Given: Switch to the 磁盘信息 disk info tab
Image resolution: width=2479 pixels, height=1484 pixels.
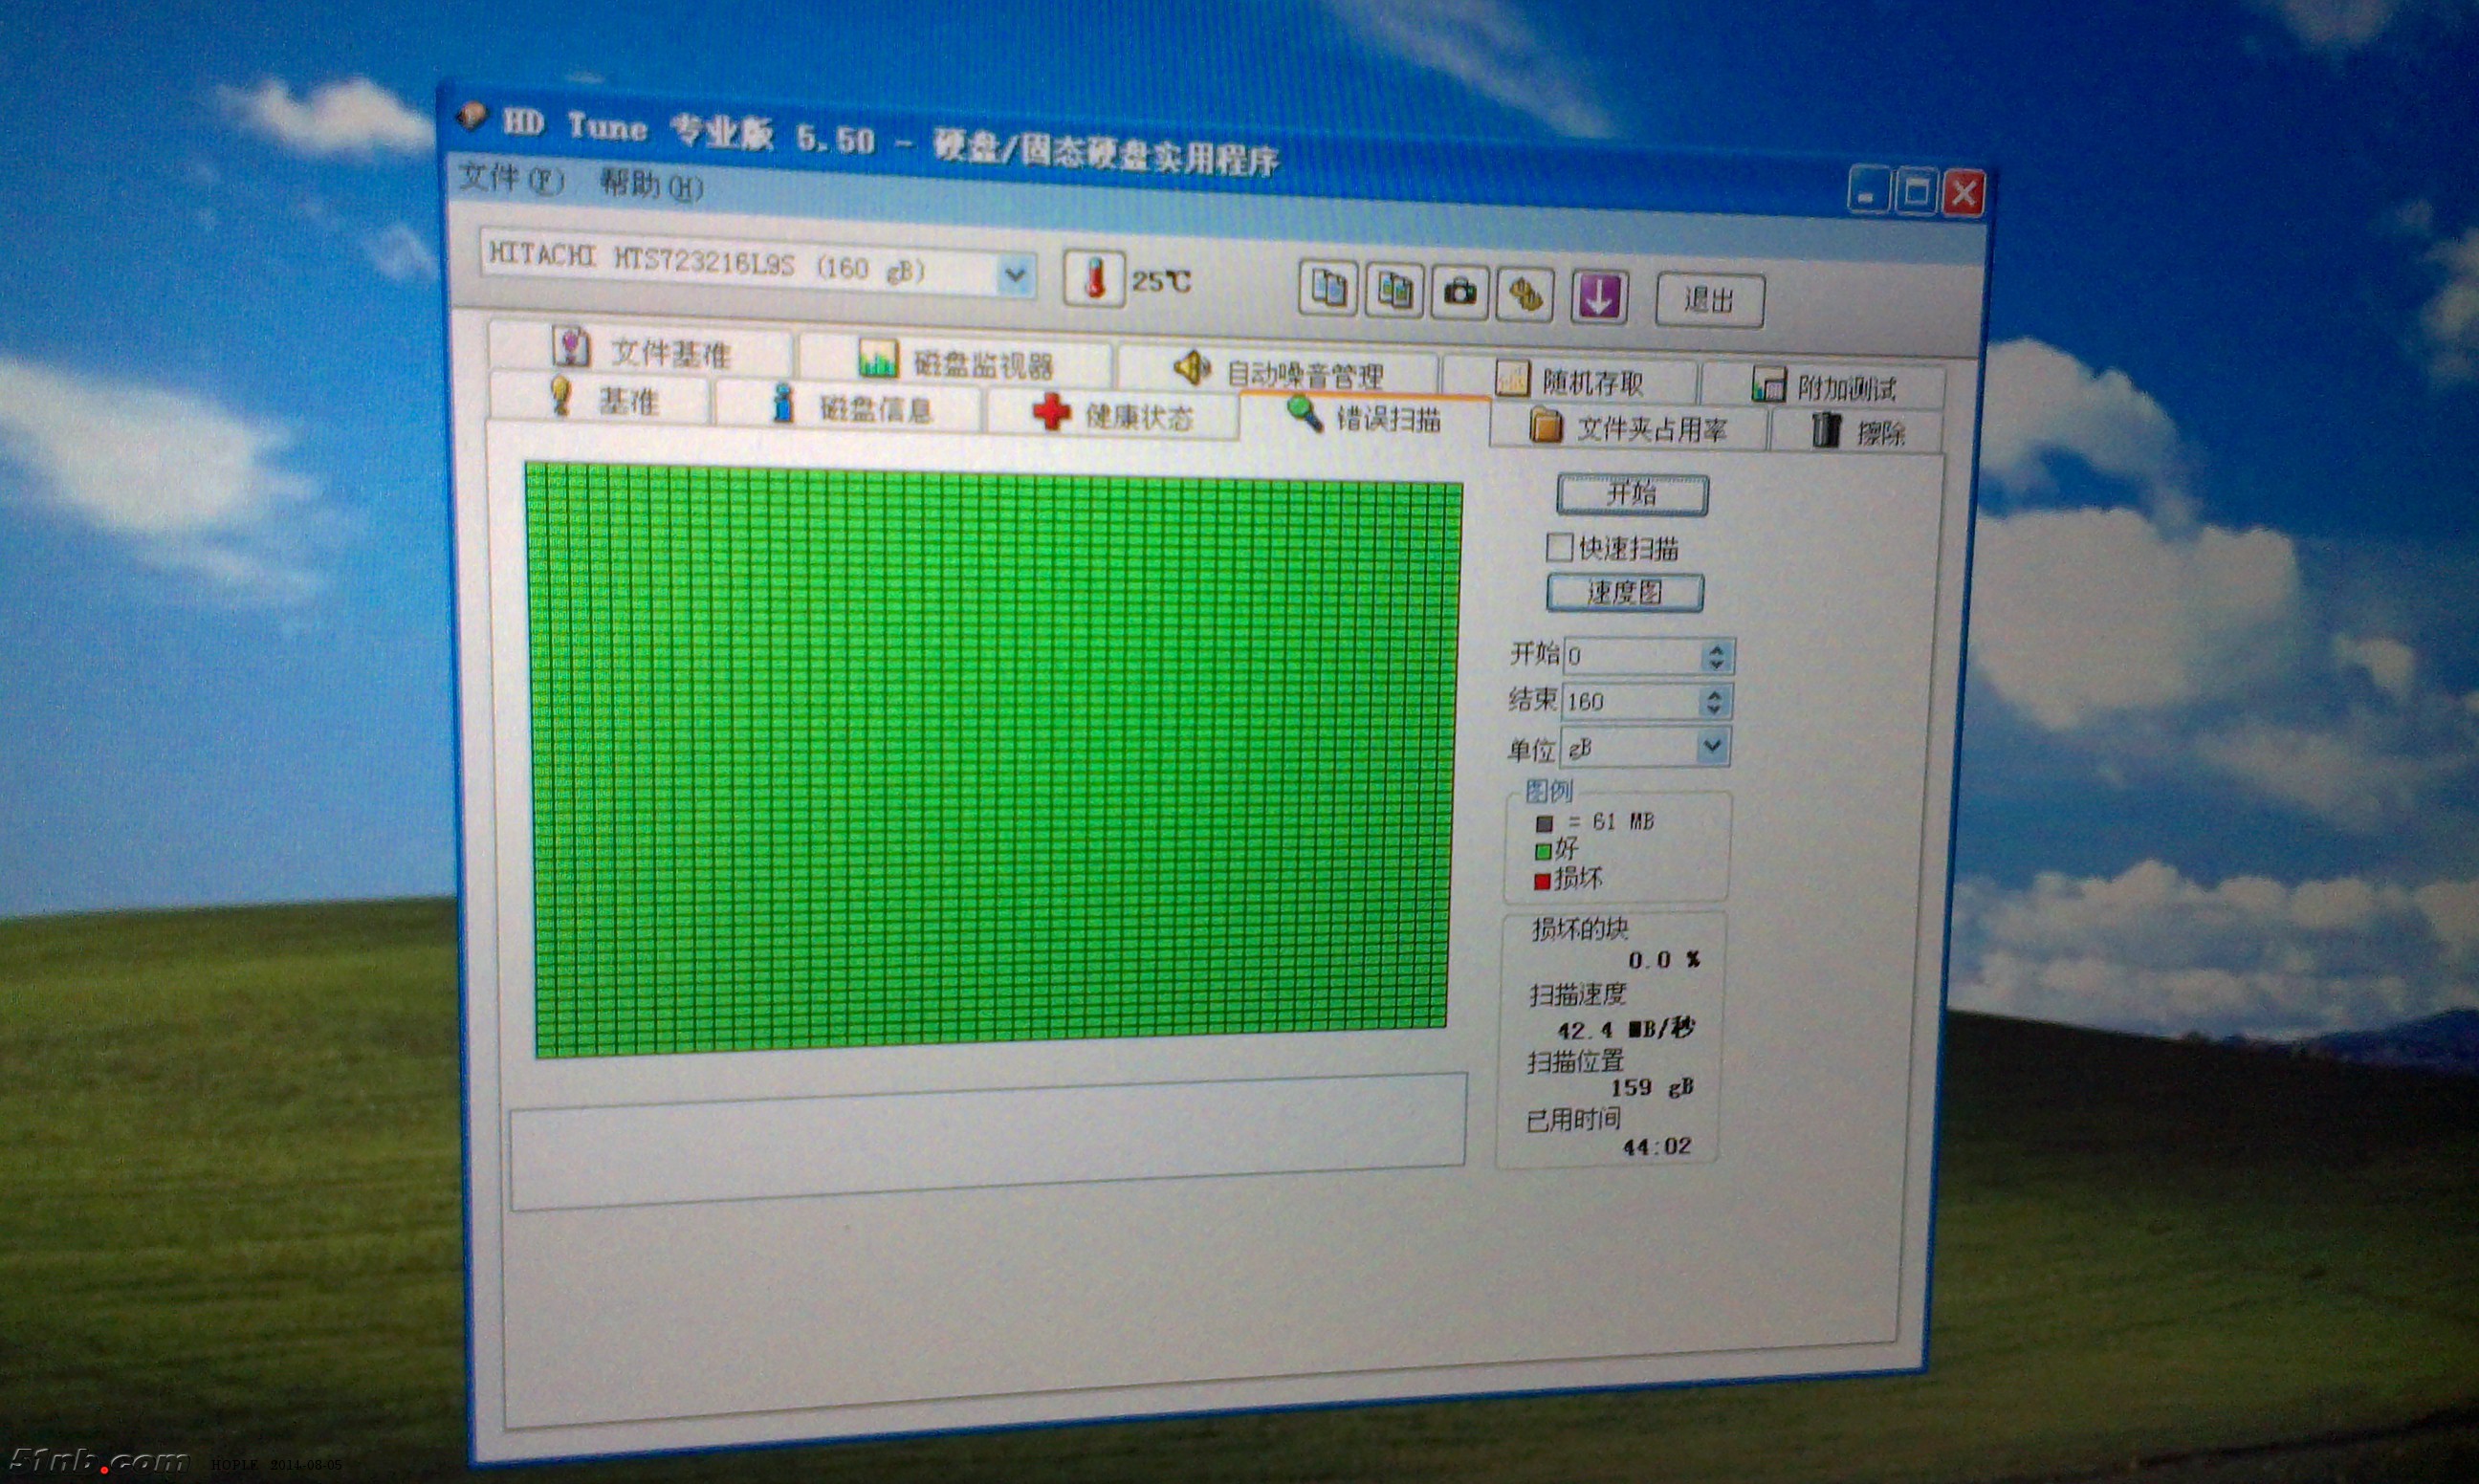Looking at the screenshot, I should pyautogui.click(x=880, y=408).
